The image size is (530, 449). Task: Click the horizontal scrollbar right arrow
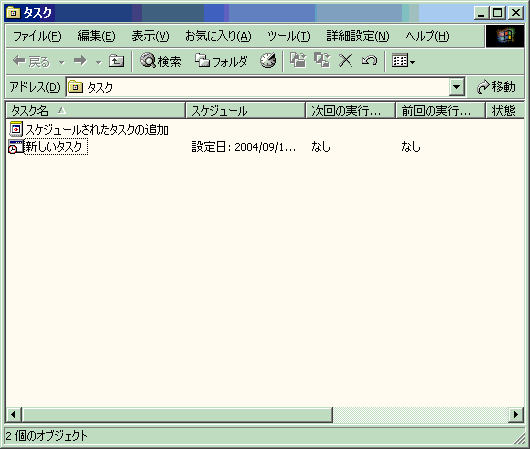(516, 414)
